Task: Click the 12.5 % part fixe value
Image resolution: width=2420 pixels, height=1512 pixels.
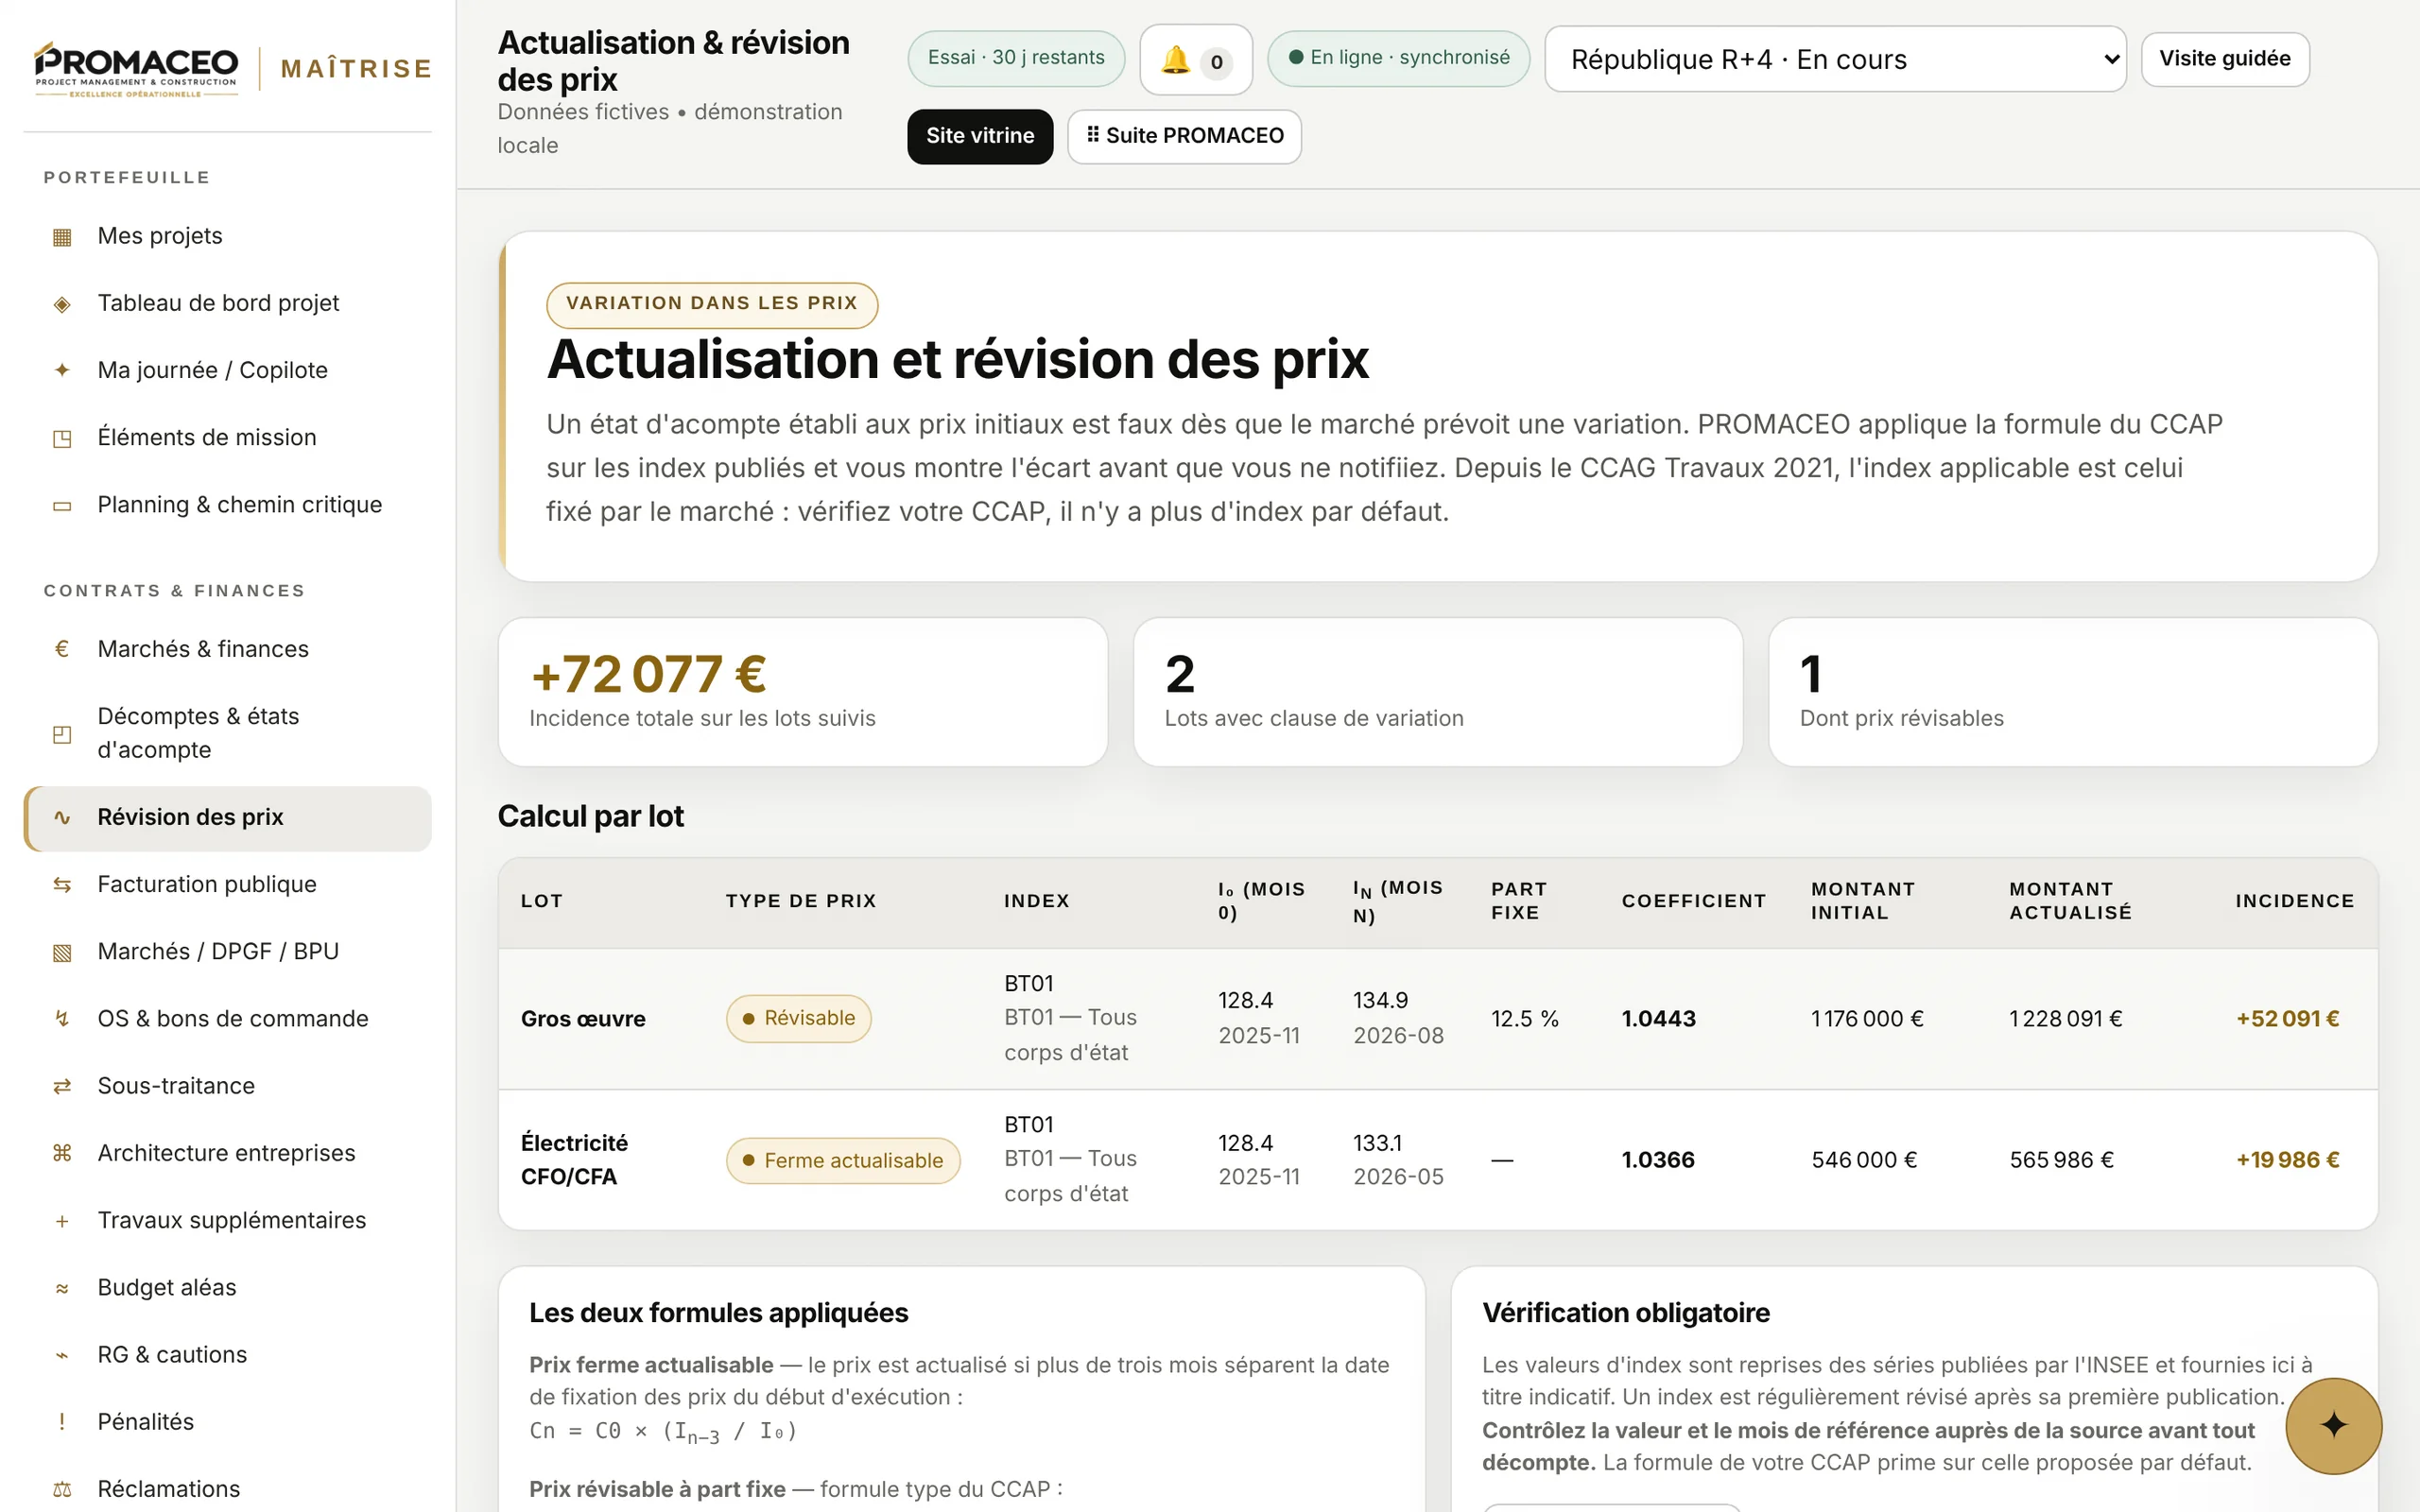Action: point(1525,1019)
